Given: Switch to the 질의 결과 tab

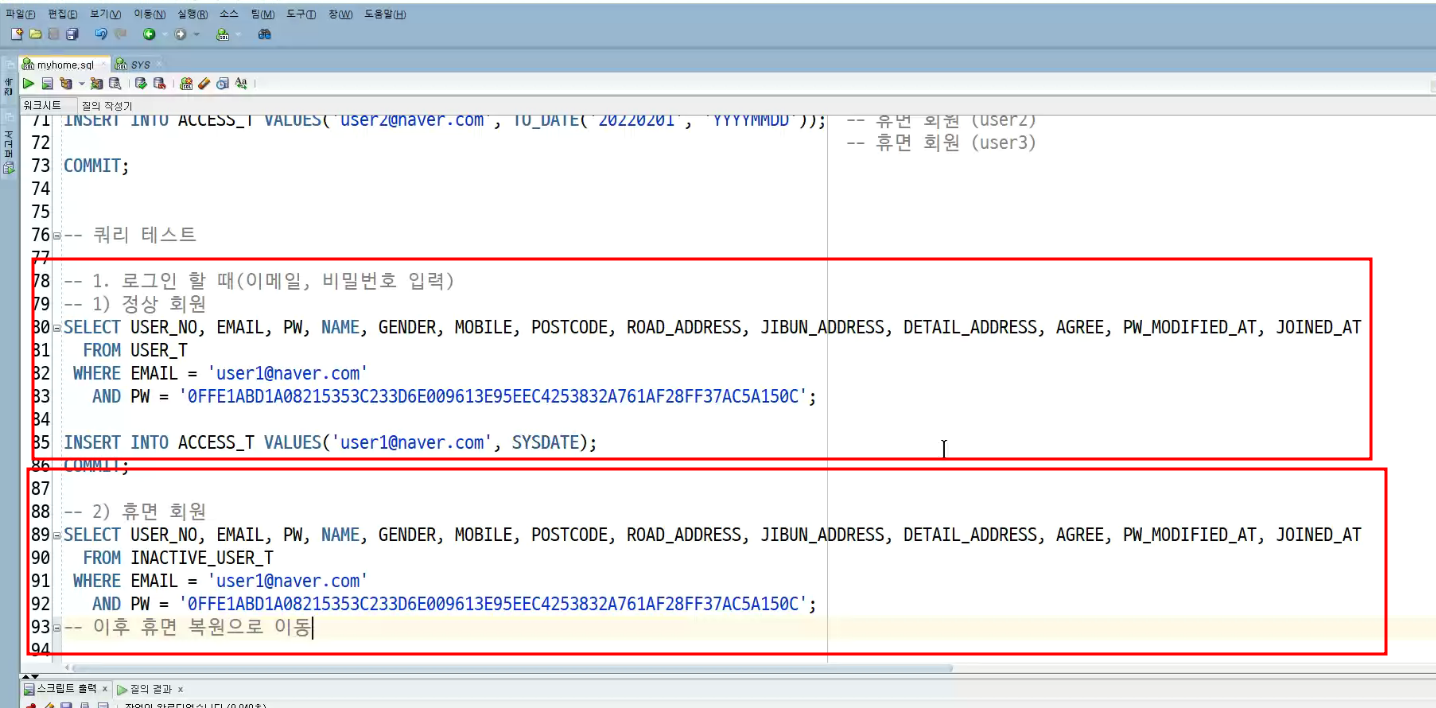Looking at the screenshot, I should (x=150, y=689).
